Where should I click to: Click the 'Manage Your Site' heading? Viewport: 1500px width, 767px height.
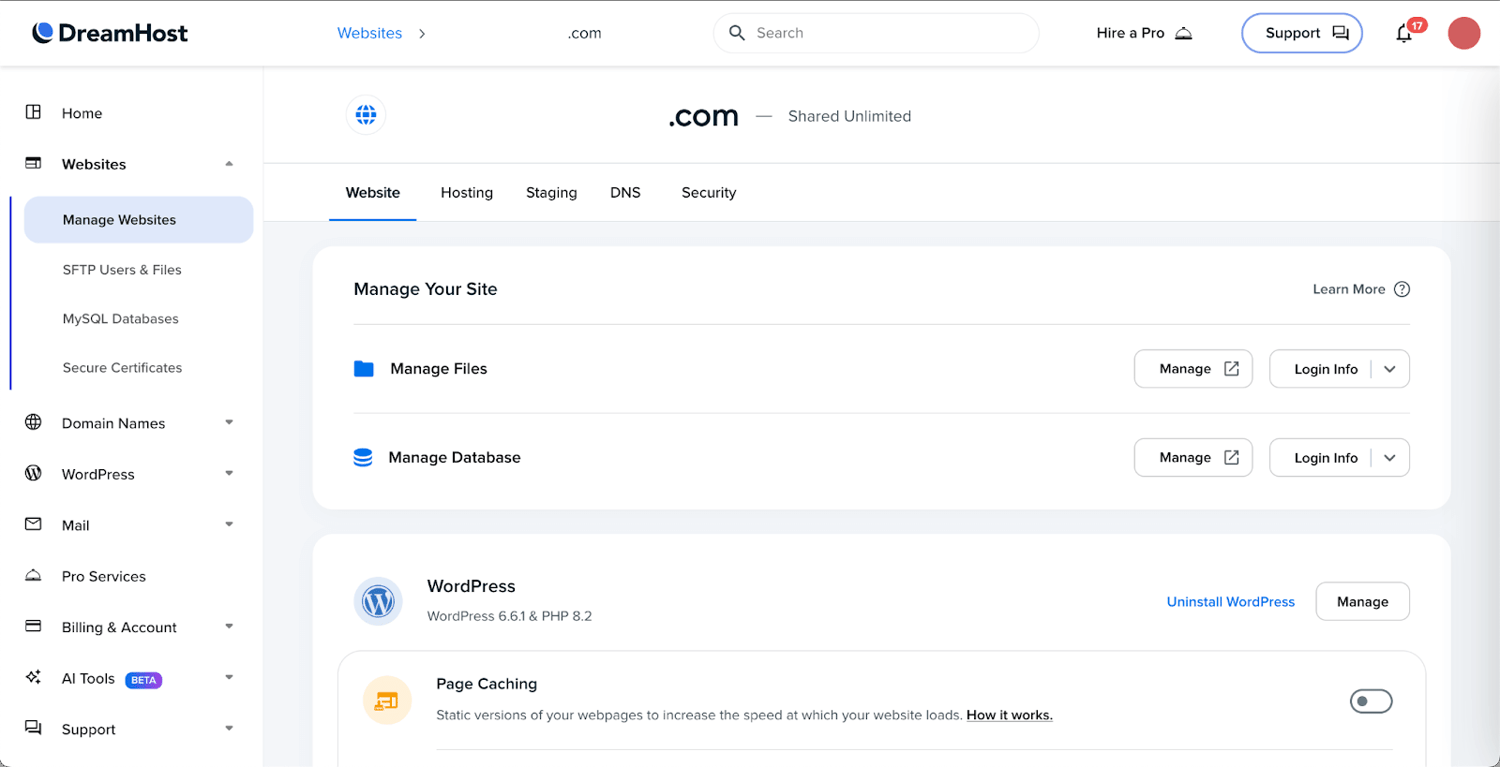tap(425, 289)
